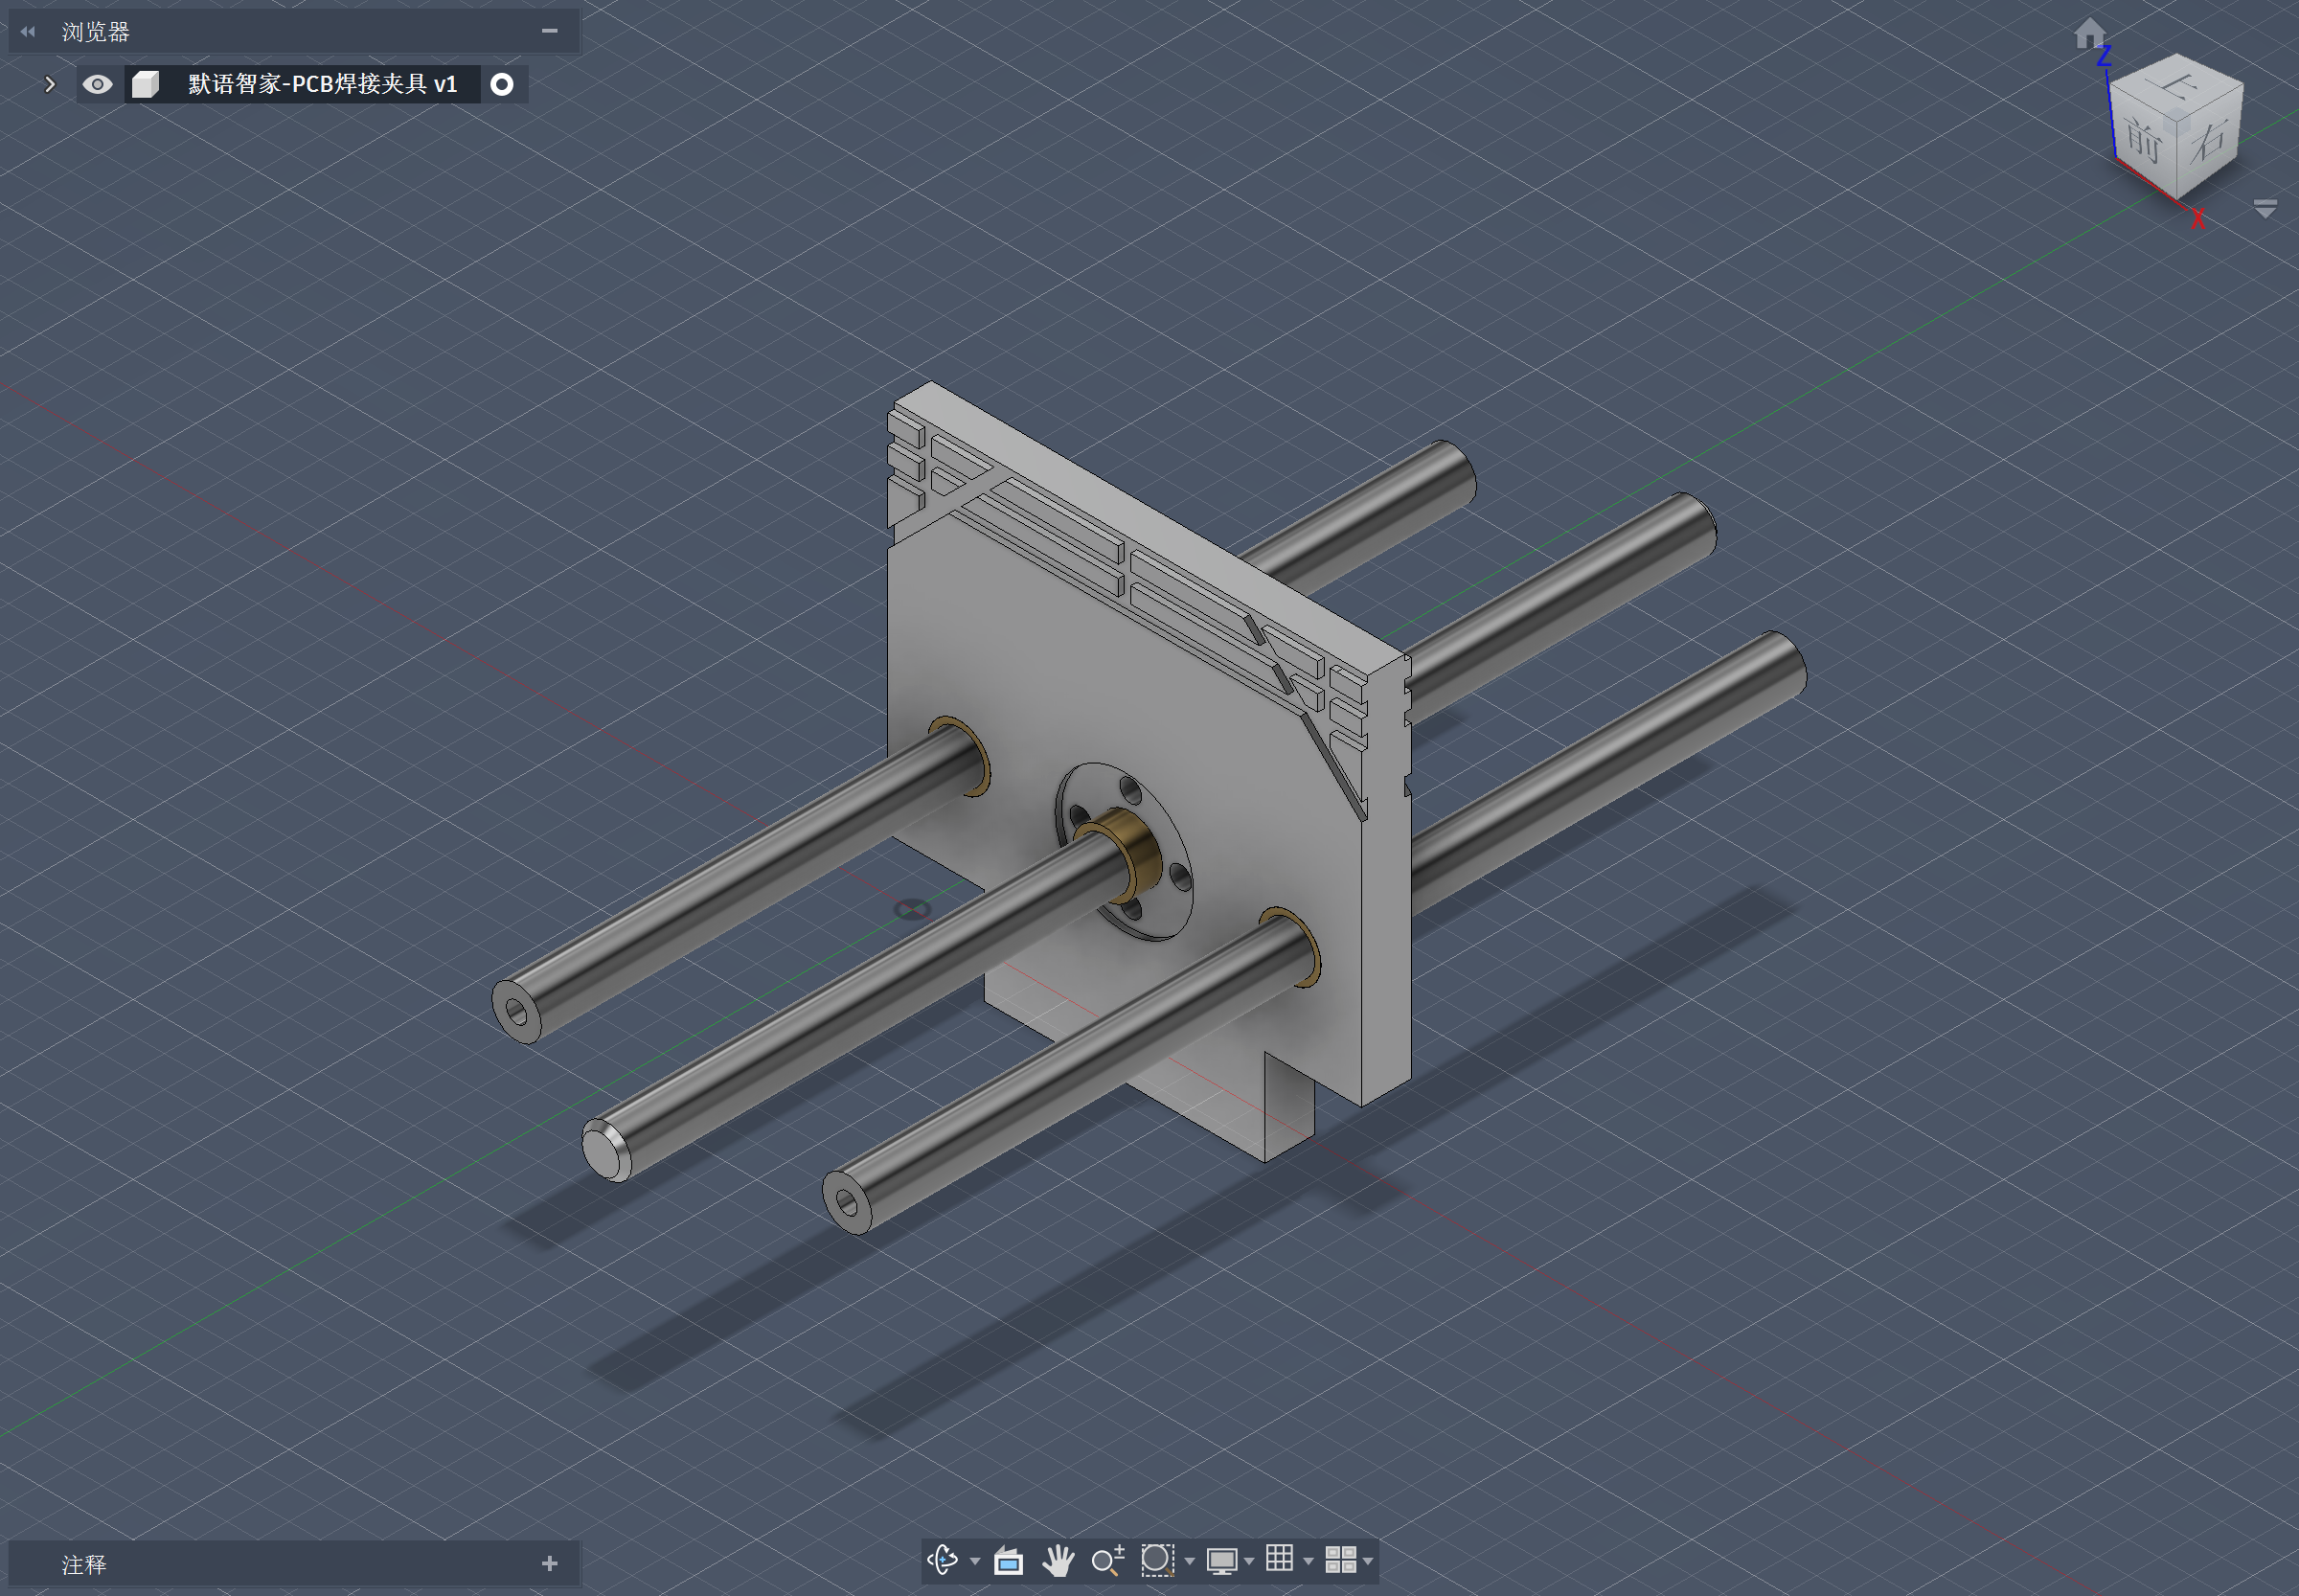Collapse browser panel with minus button
The image size is (2299, 1596).
pyautogui.click(x=549, y=31)
